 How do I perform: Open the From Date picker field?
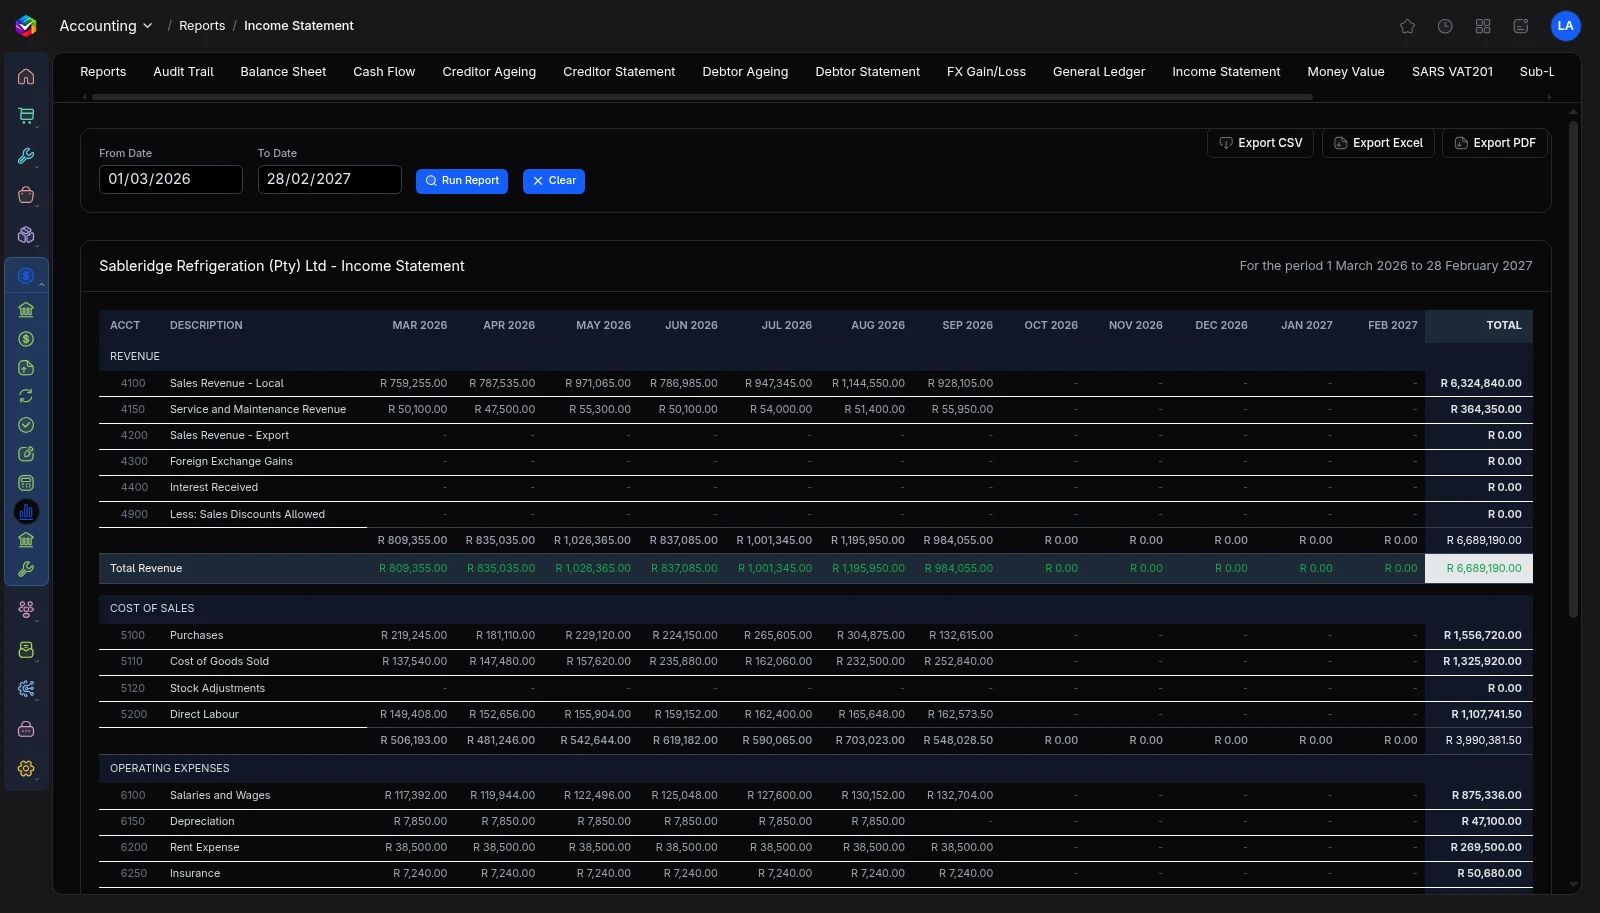pyautogui.click(x=171, y=179)
